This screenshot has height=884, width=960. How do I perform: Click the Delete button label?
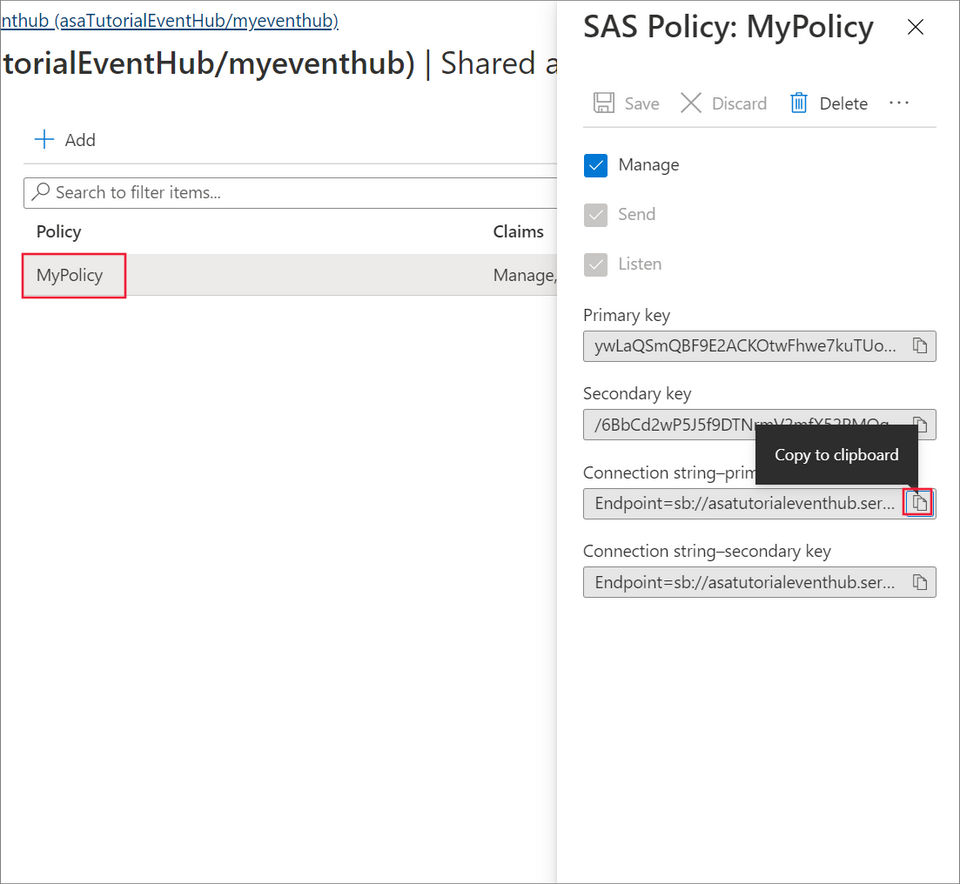coord(843,103)
